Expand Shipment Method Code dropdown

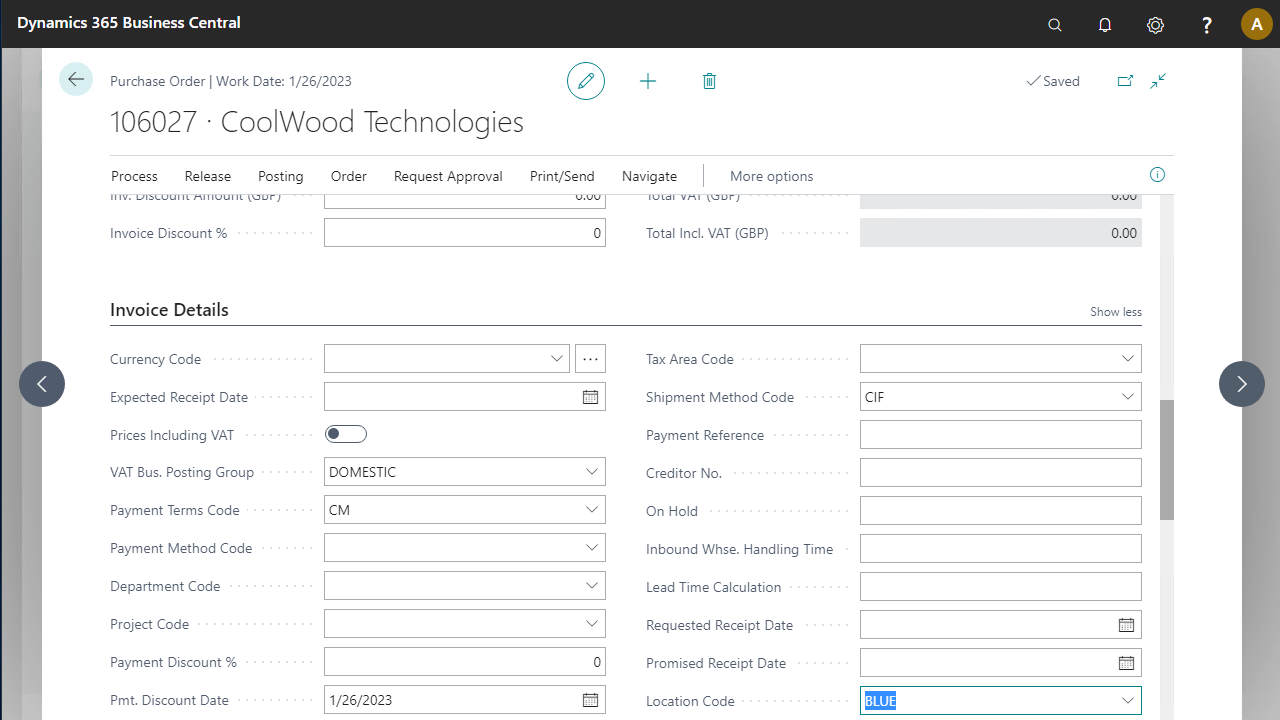(1127, 397)
